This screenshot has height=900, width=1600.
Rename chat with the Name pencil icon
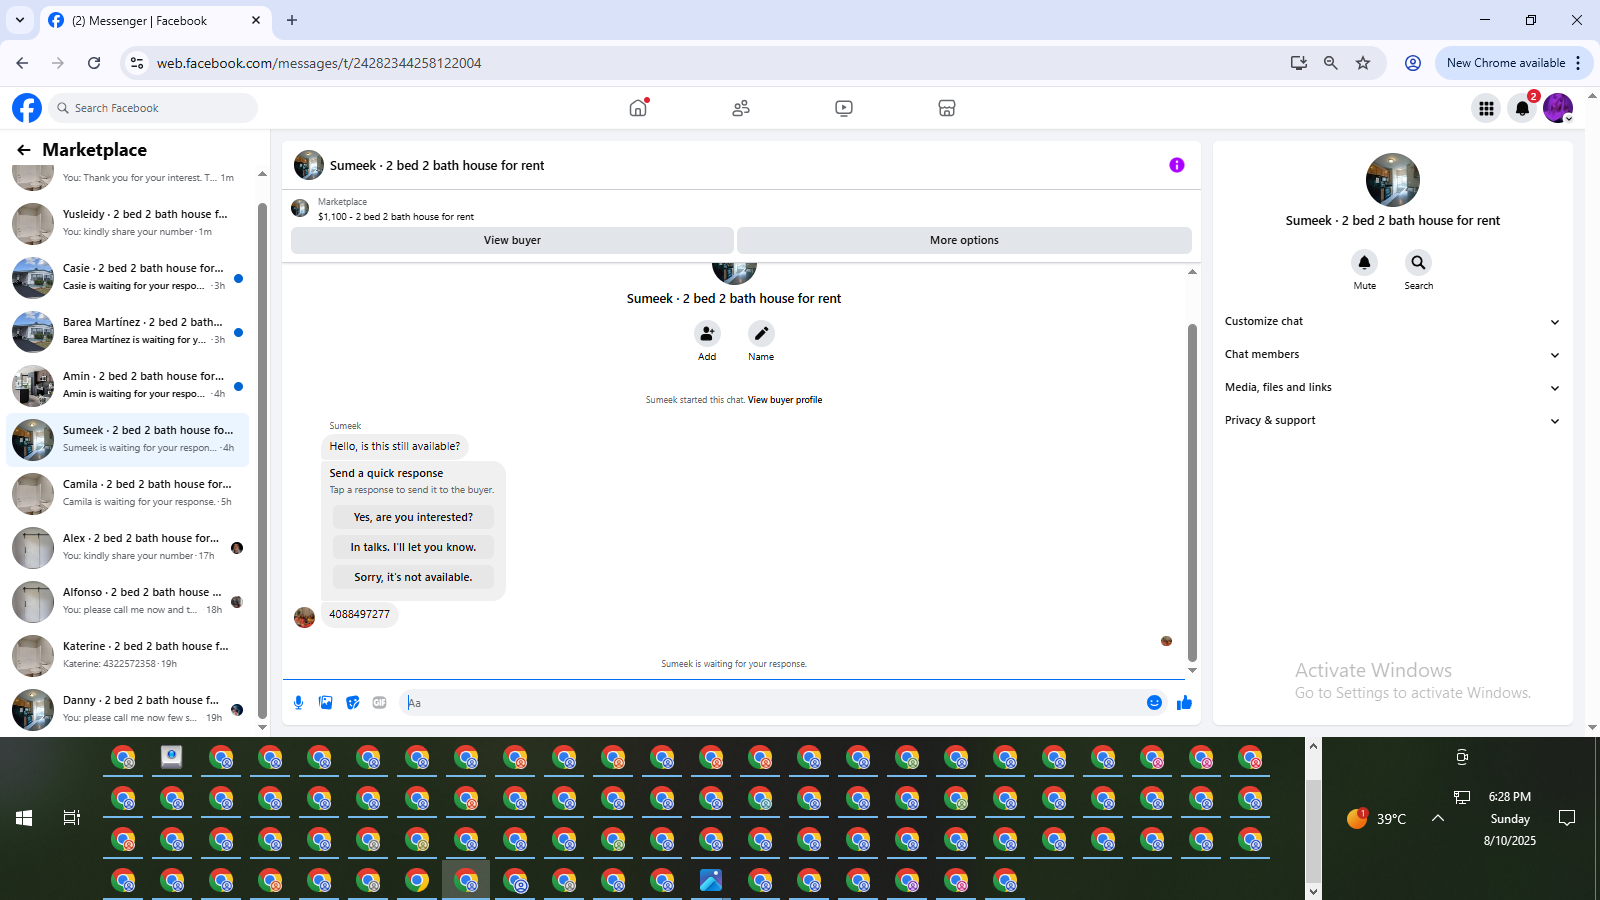point(761,333)
